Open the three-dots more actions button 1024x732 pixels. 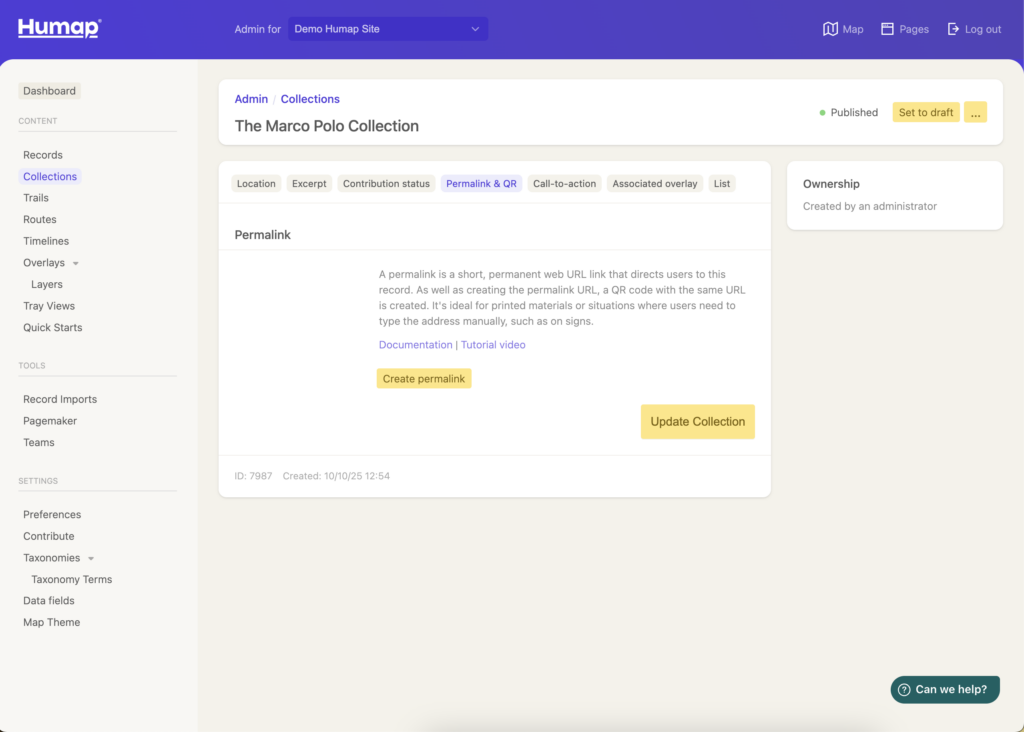pos(975,113)
